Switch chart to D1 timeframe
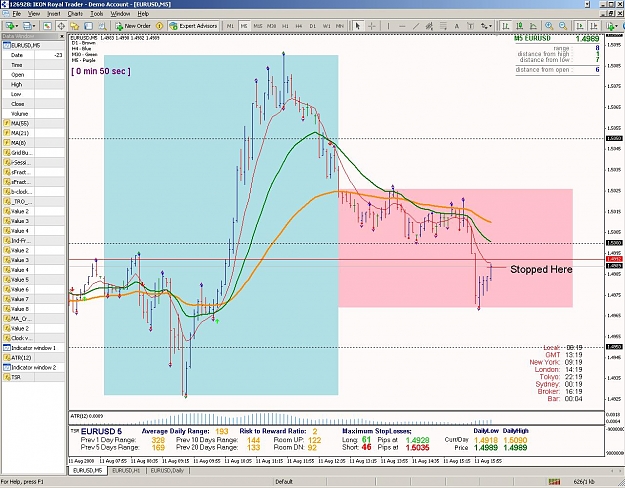The height and width of the screenshot is (488, 625). point(312,26)
